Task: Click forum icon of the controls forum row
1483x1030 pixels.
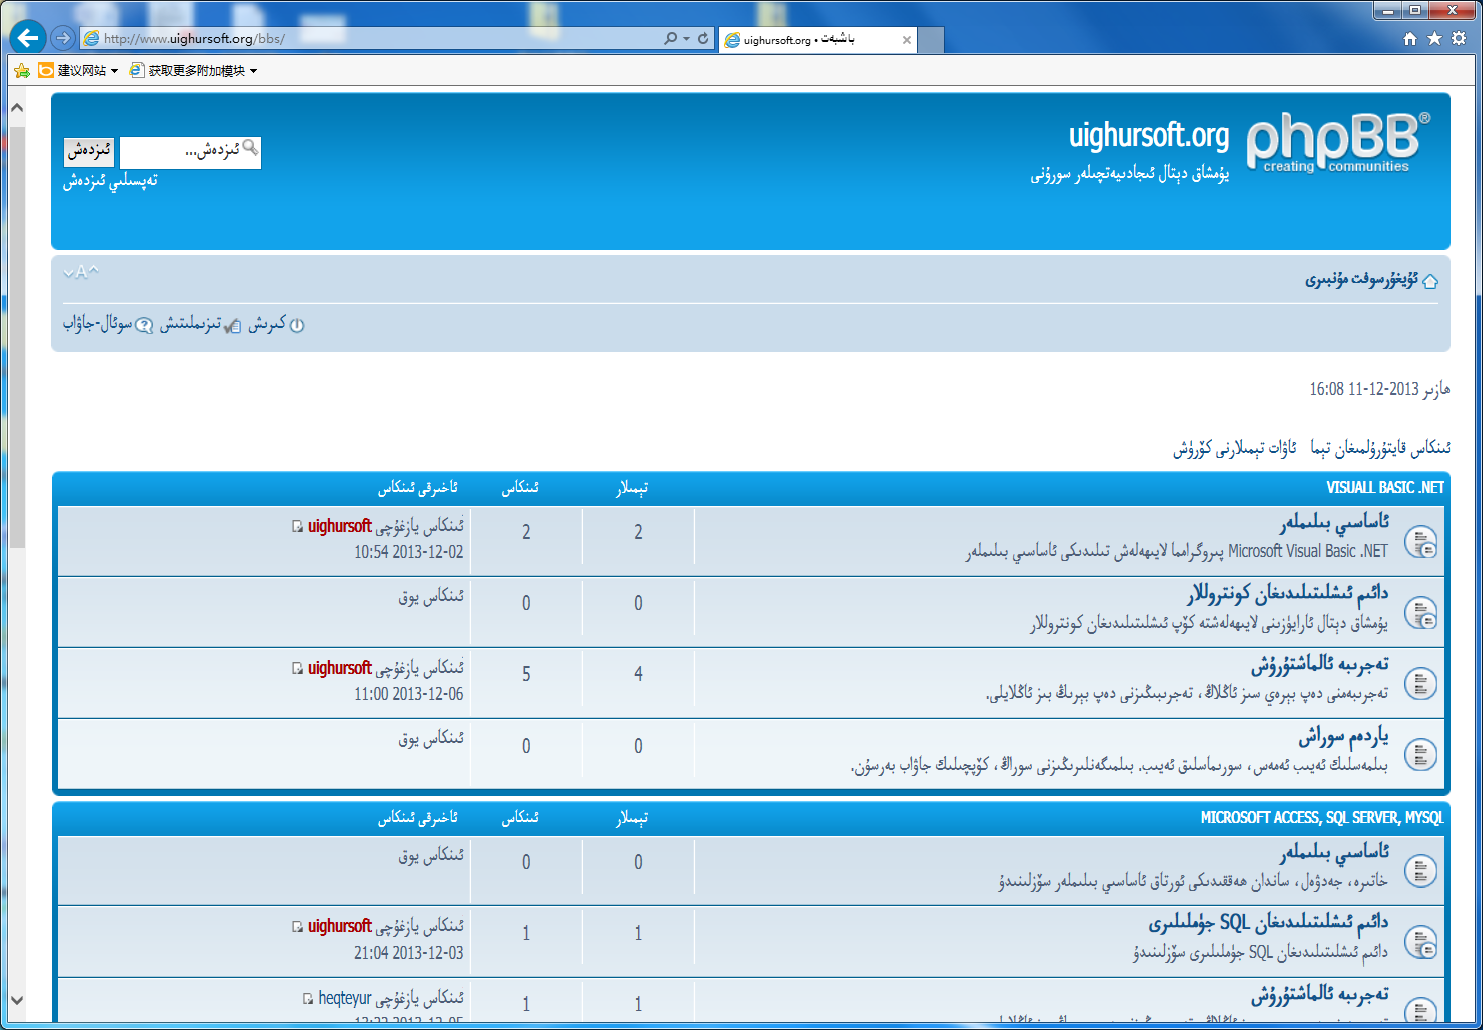Action: click(1420, 613)
